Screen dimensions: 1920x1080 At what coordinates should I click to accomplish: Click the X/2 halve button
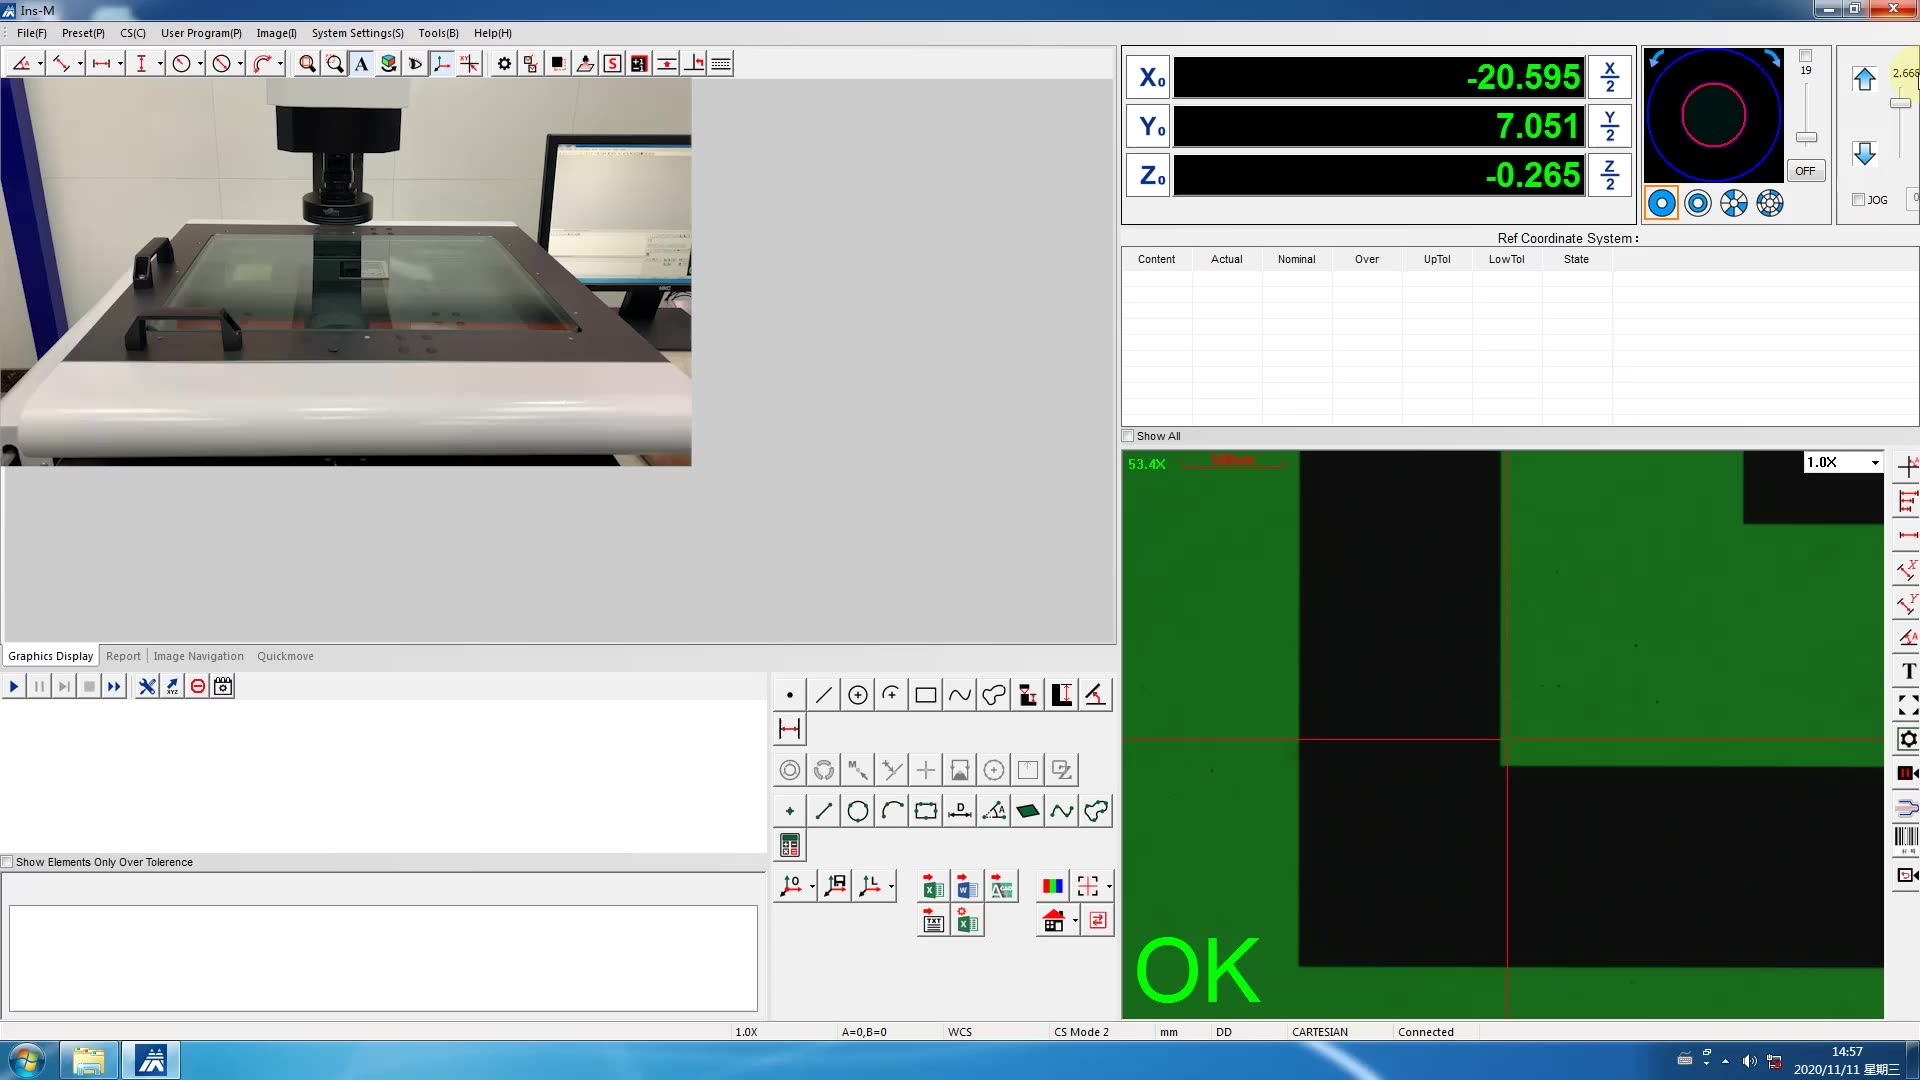coord(1609,77)
